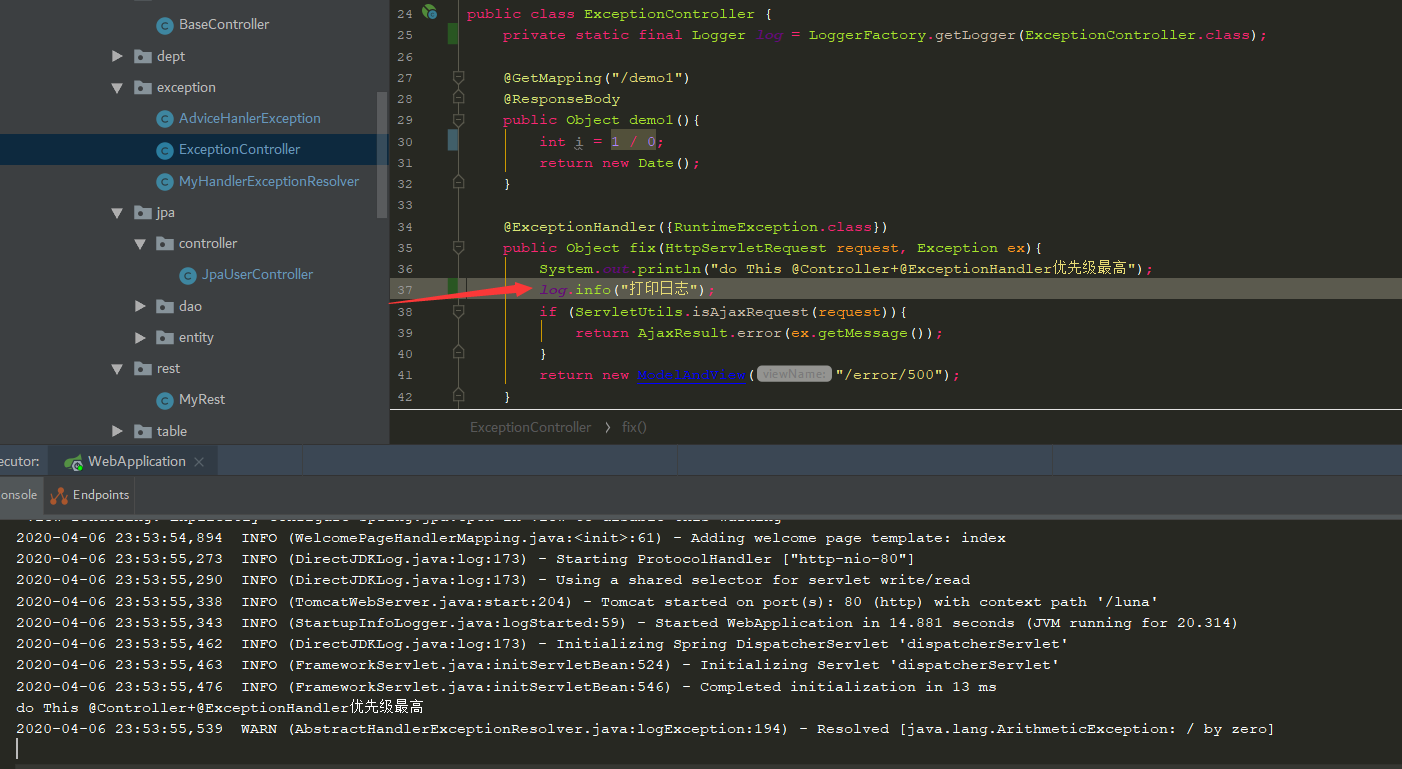This screenshot has width=1402, height=769.
Task: Click the Tomcat started on port log line
Action: (x=587, y=602)
